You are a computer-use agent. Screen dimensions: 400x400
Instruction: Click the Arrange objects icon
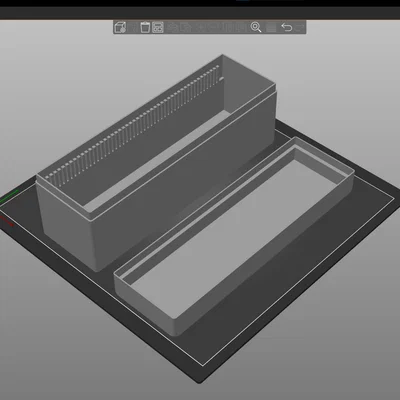[158, 27]
